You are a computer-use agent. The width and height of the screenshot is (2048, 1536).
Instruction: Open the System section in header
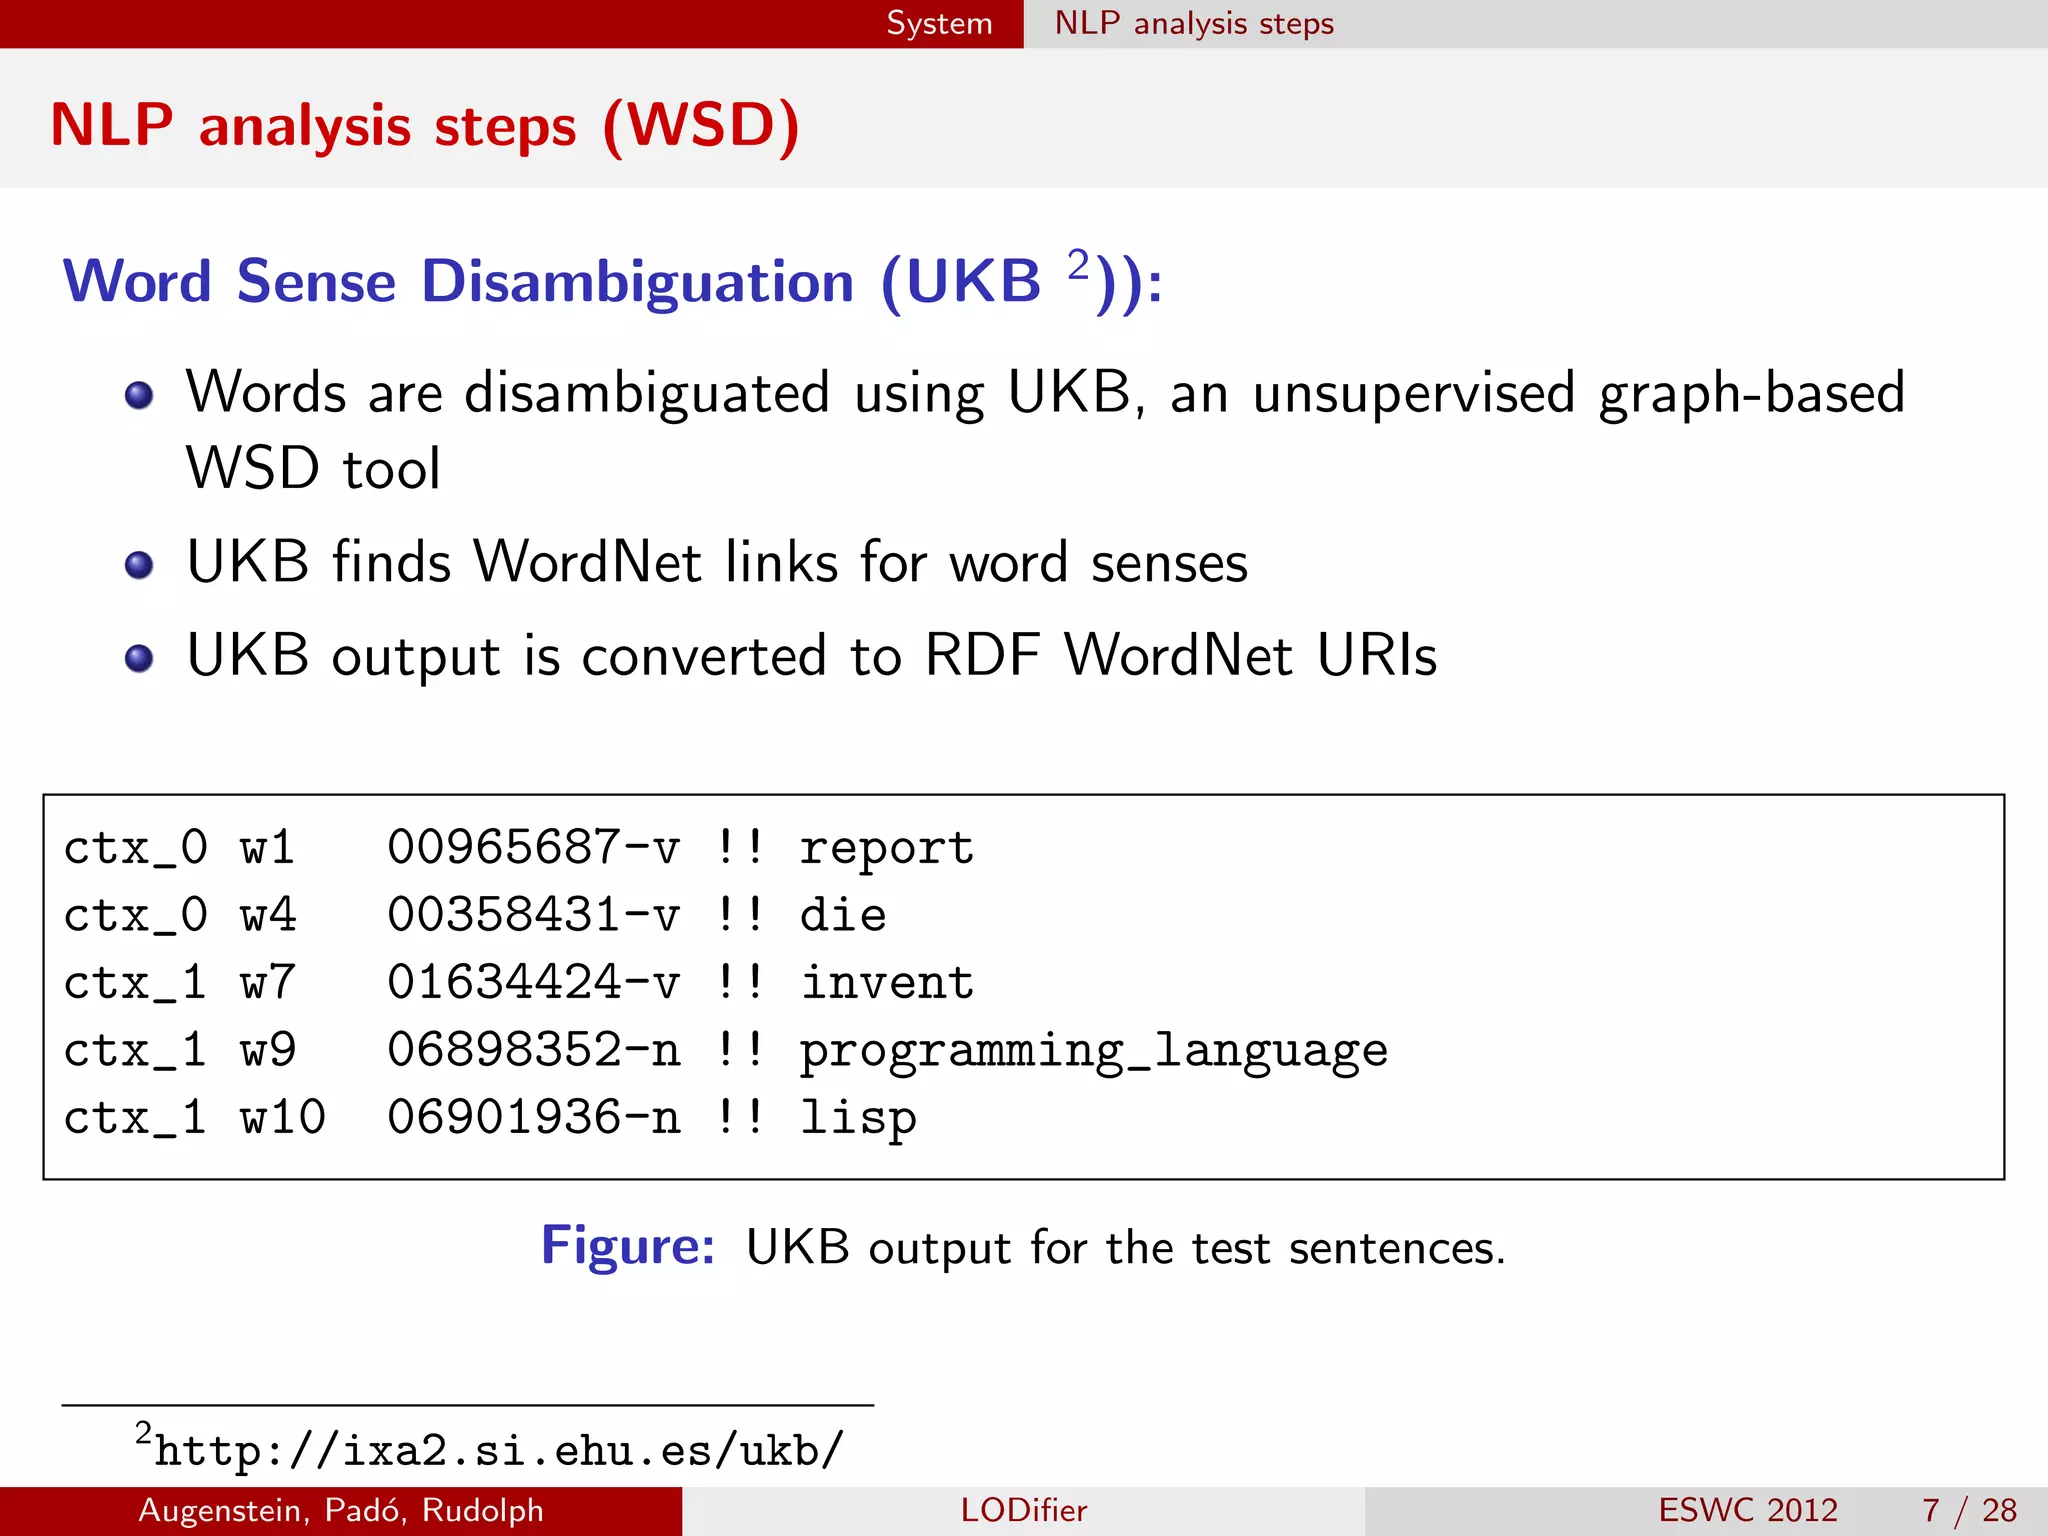(939, 23)
